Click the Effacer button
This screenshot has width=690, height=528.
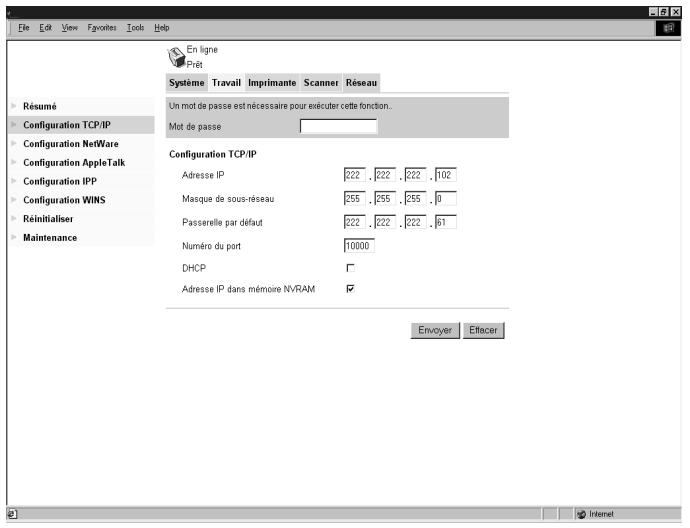click(x=483, y=330)
